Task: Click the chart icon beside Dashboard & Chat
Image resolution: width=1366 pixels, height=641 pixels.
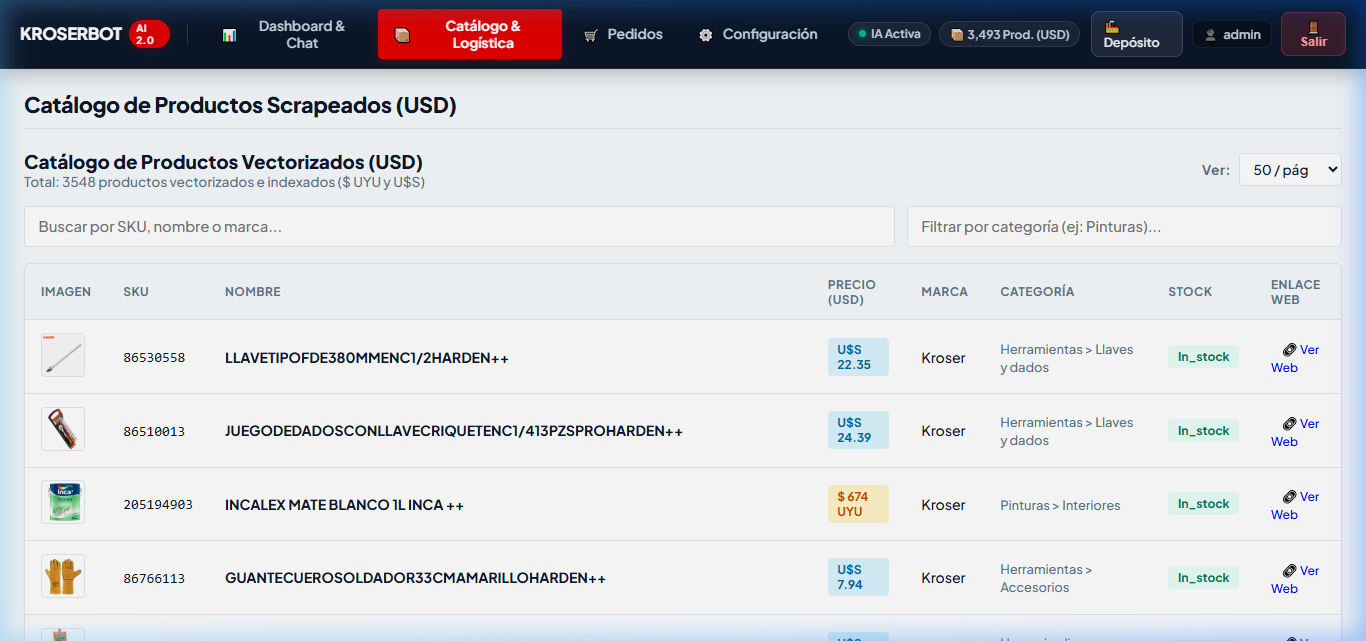Action: click(x=229, y=35)
